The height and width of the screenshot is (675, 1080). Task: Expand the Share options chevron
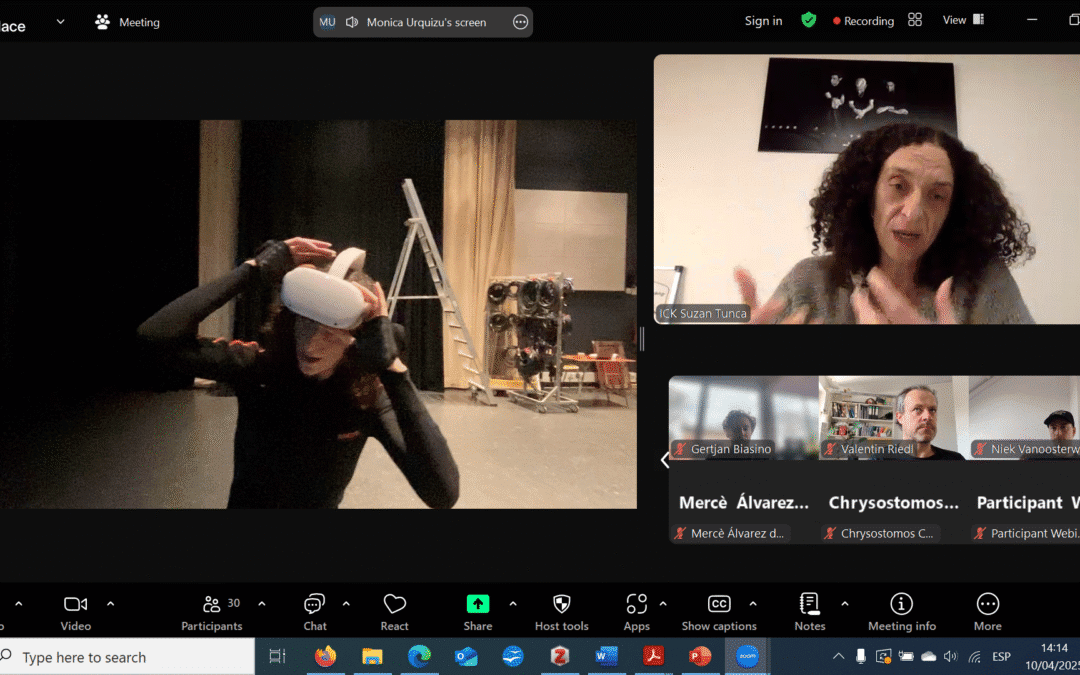pos(513,604)
